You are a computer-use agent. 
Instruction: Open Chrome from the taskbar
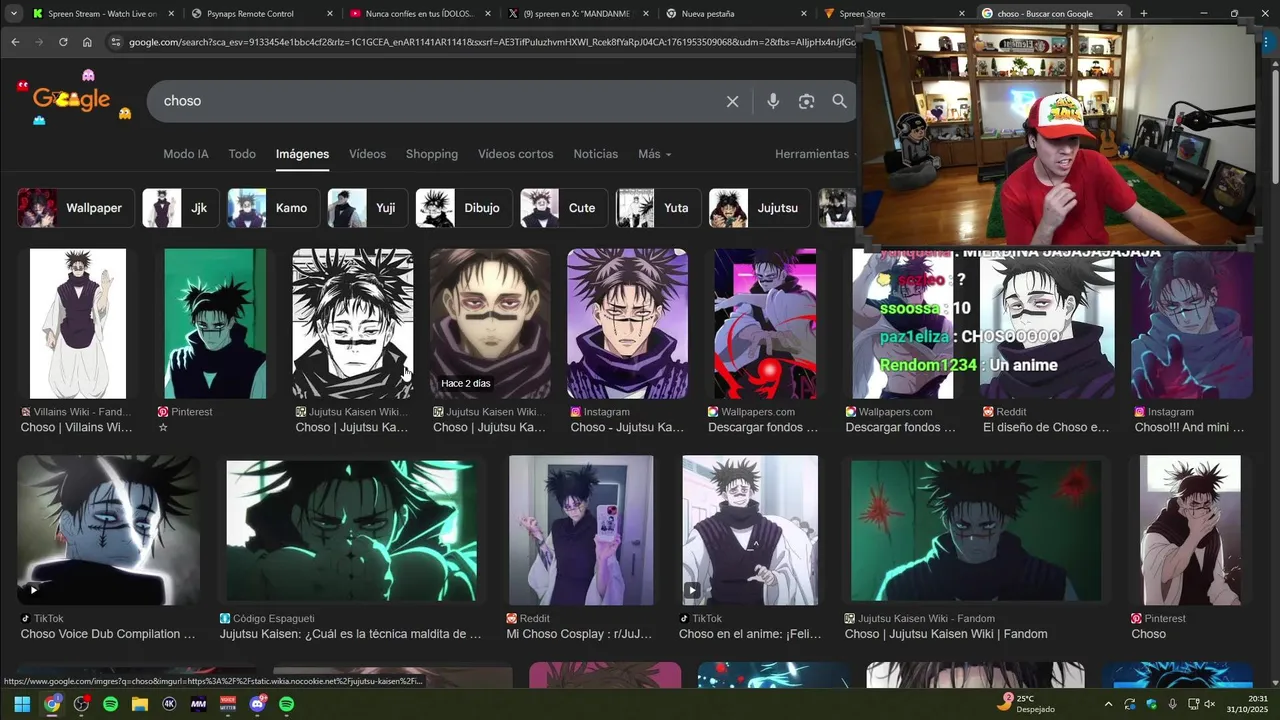[x=52, y=704]
